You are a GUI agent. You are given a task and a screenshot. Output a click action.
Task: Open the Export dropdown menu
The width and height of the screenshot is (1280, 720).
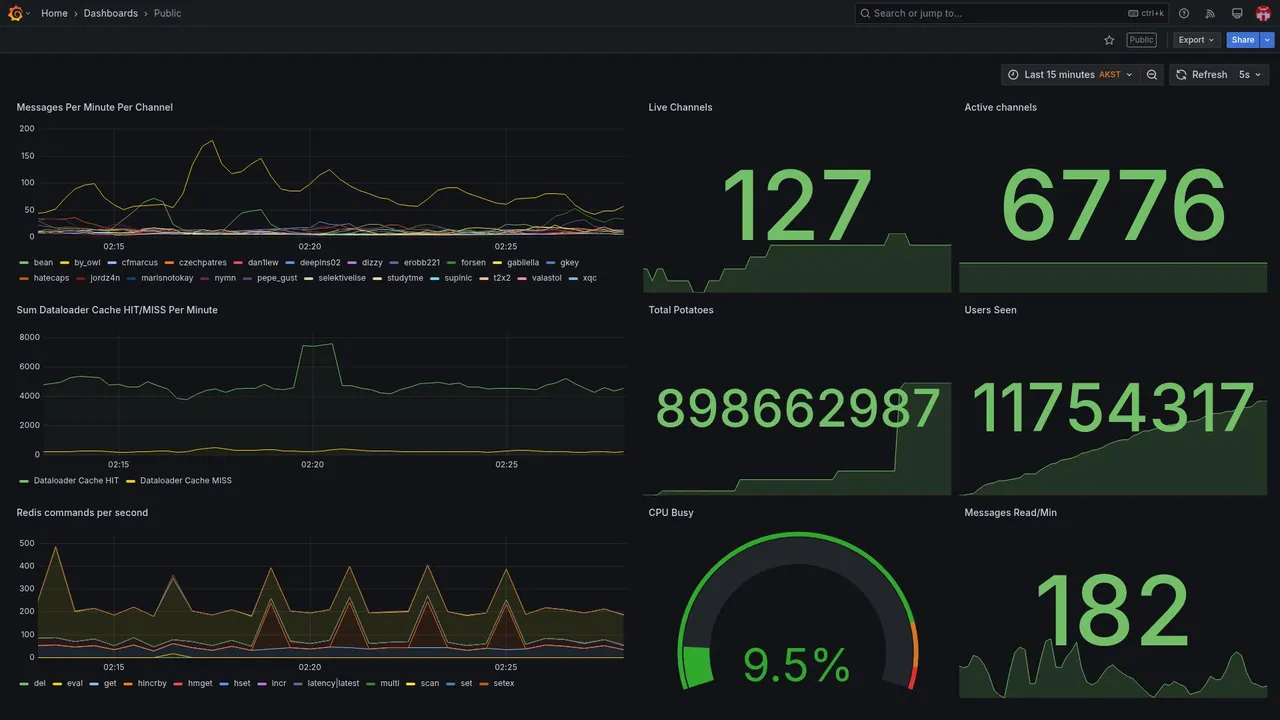(1196, 40)
